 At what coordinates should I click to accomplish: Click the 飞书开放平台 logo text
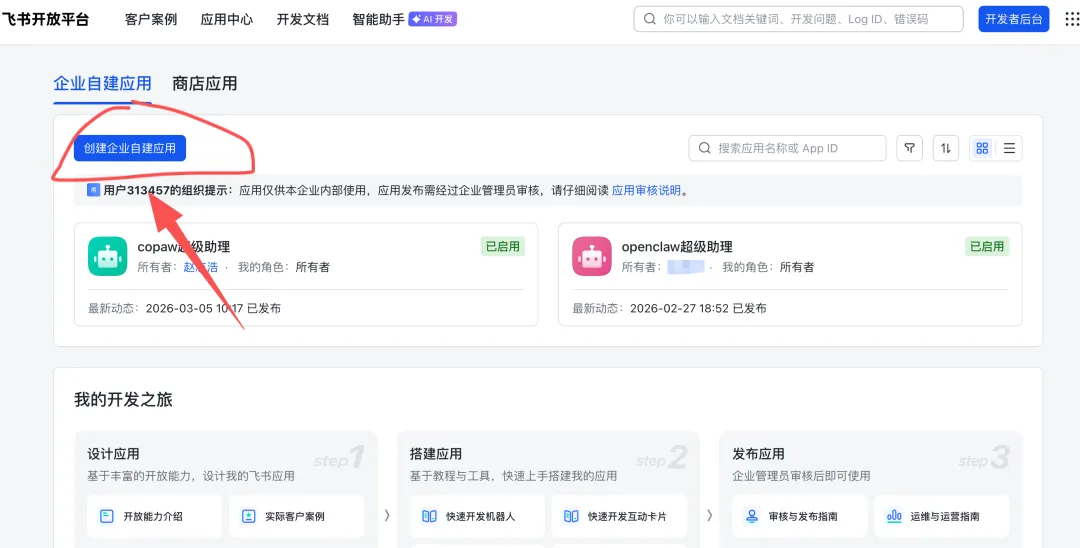point(45,19)
